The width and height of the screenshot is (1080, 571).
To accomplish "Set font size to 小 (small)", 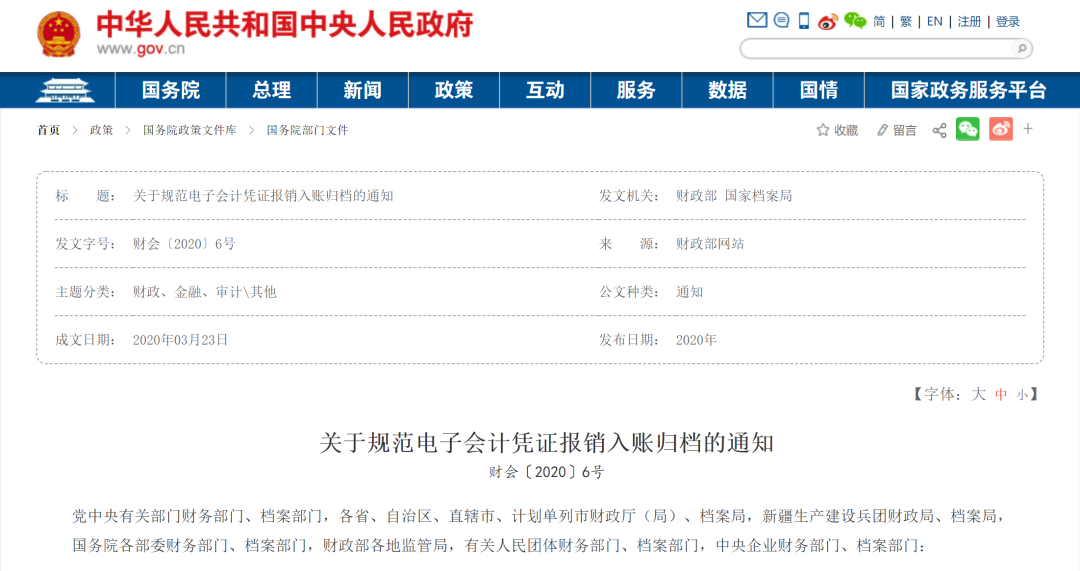I will (x=1022, y=394).
